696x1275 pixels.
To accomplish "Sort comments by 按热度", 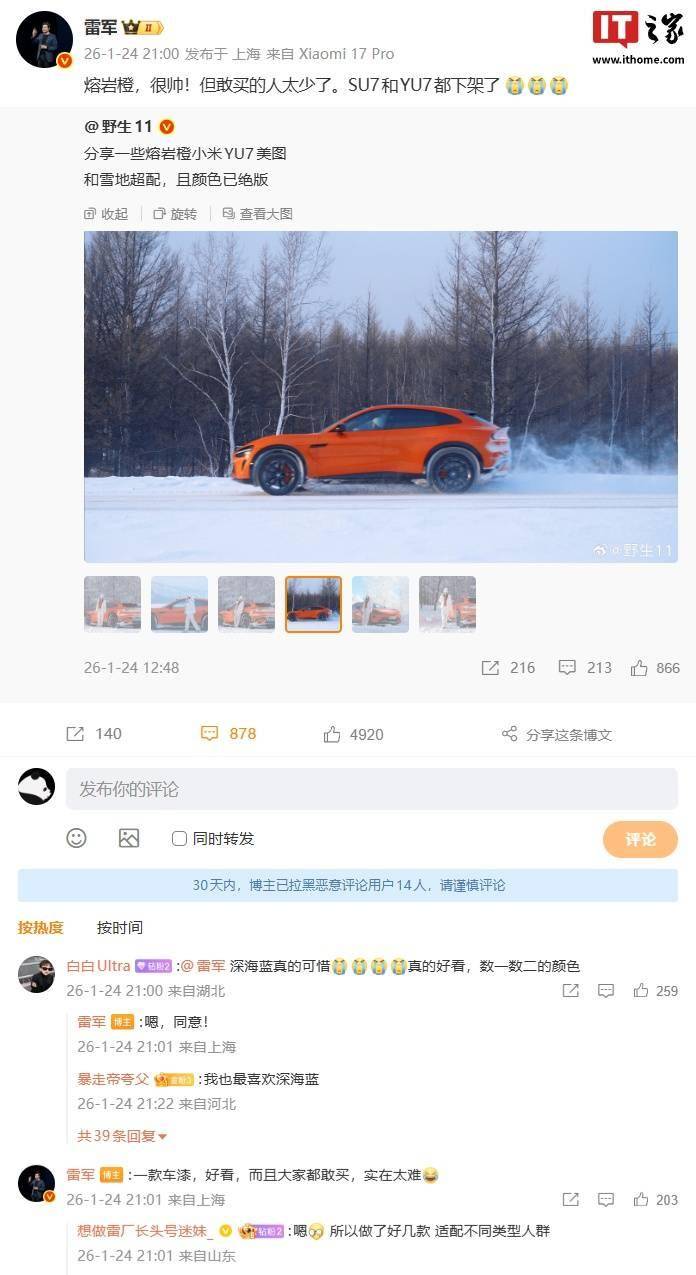I will (40, 927).
